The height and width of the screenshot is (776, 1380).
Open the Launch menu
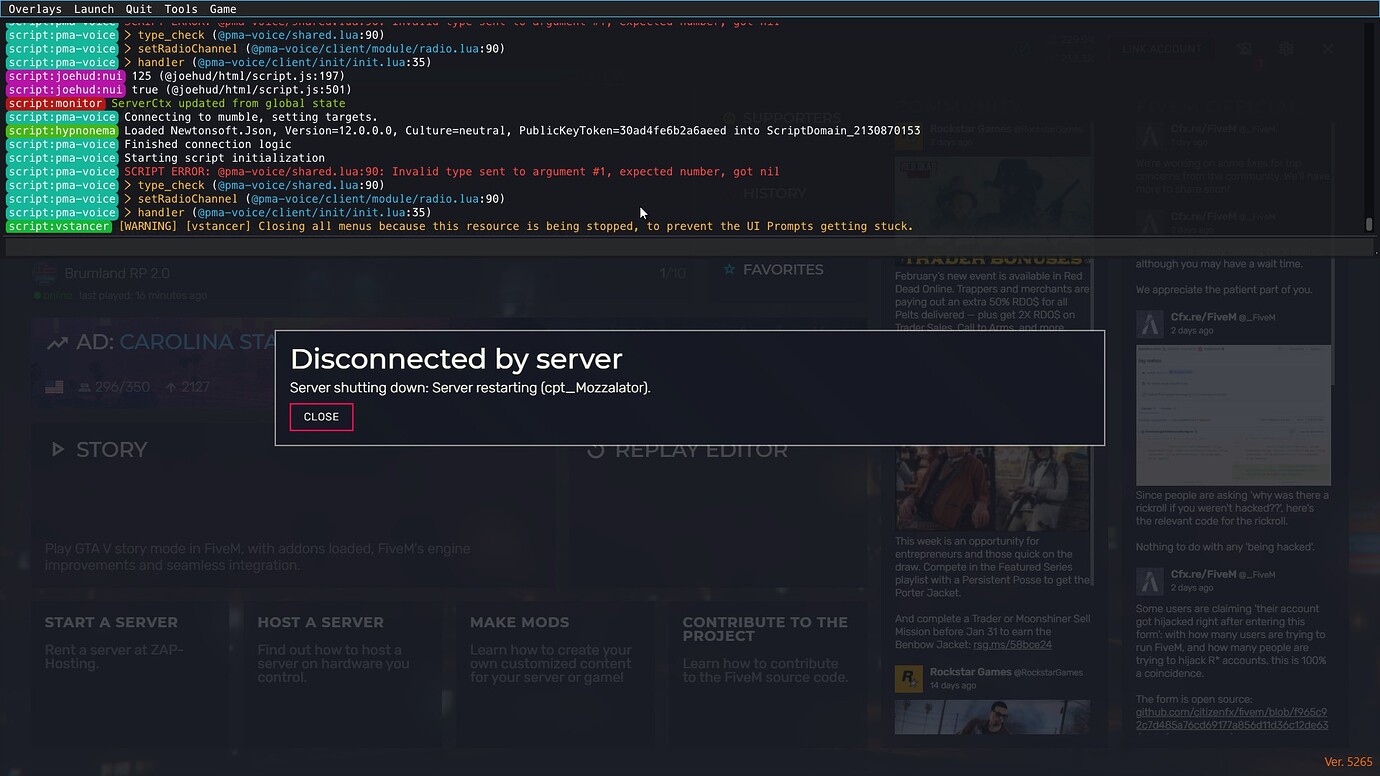[93, 9]
